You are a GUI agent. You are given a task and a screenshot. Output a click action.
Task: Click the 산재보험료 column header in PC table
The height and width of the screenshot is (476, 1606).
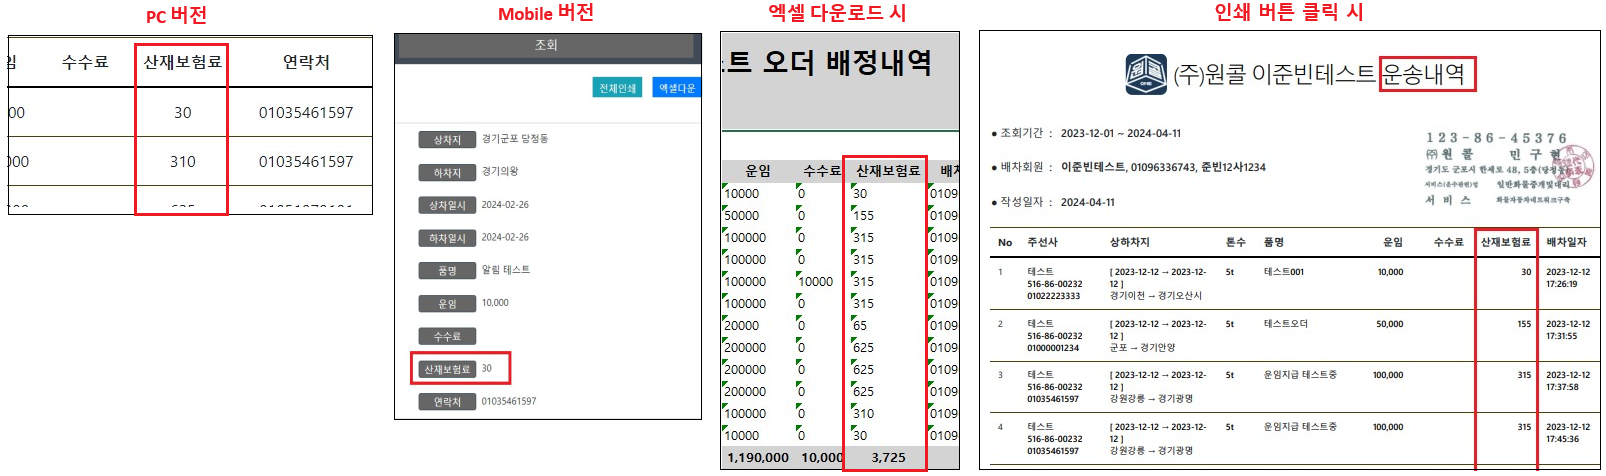(182, 62)
